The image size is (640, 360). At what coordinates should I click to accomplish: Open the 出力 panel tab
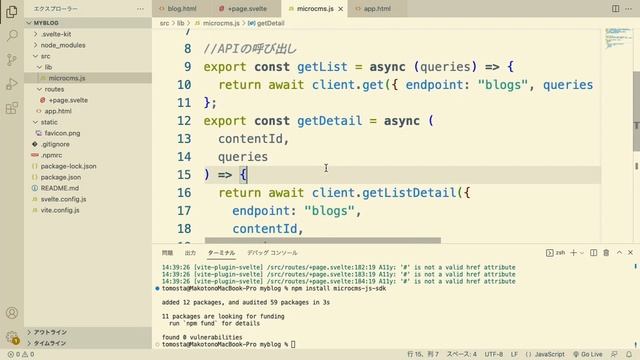point(190,253)
